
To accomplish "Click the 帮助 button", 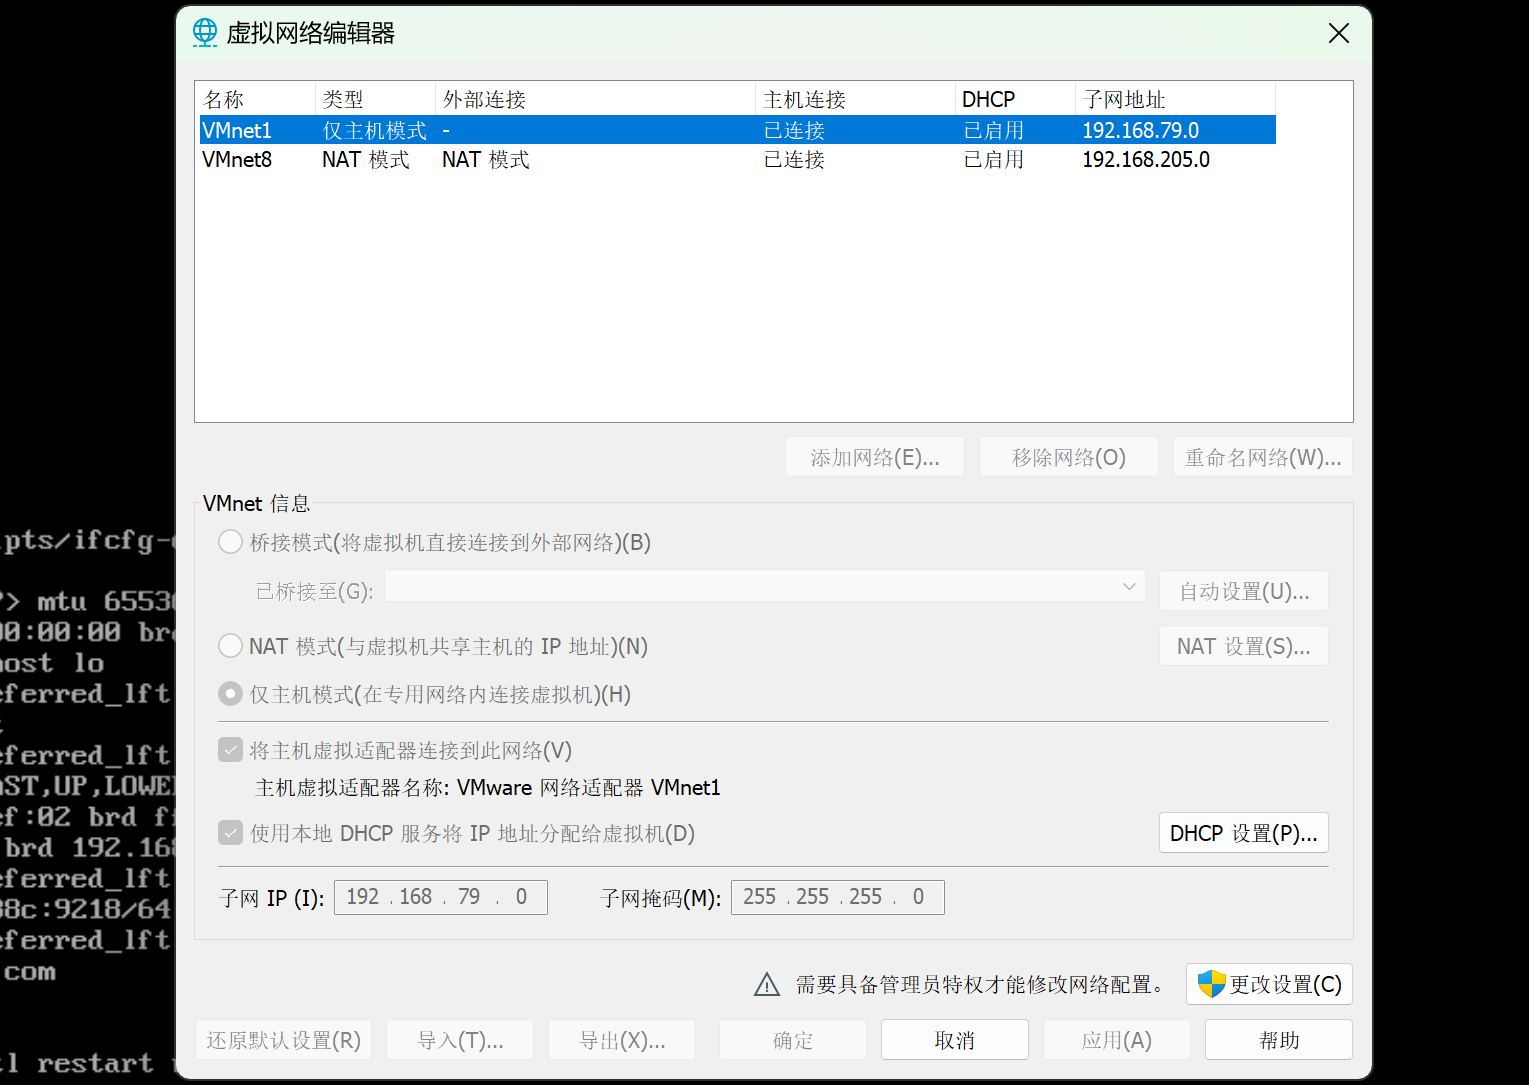I will pos(1279,1039).
